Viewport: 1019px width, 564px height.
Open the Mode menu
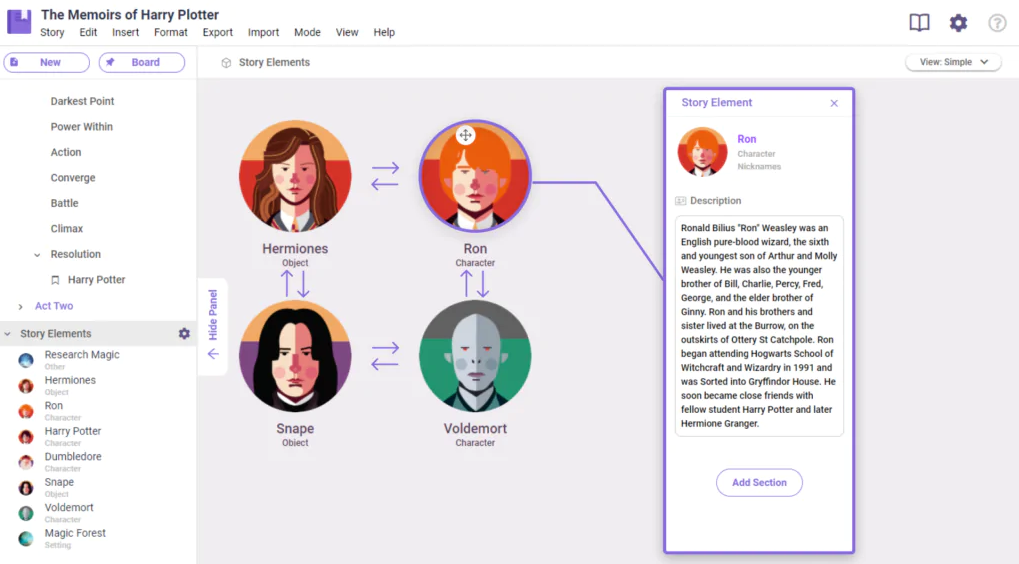307,32
